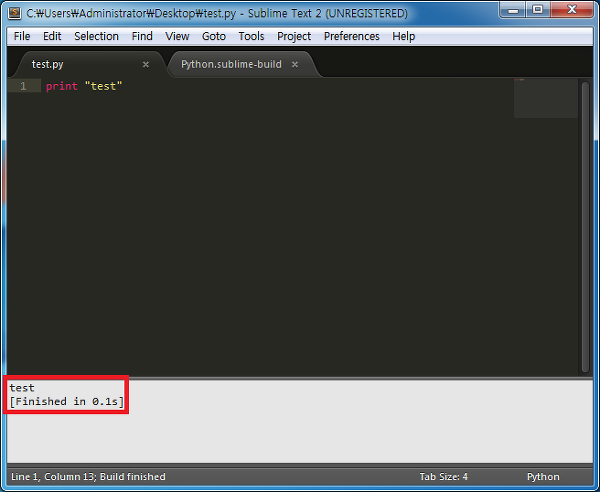Screen dimensions: 600x492
Task: Open the Project menu
Action: click(294, 36)
